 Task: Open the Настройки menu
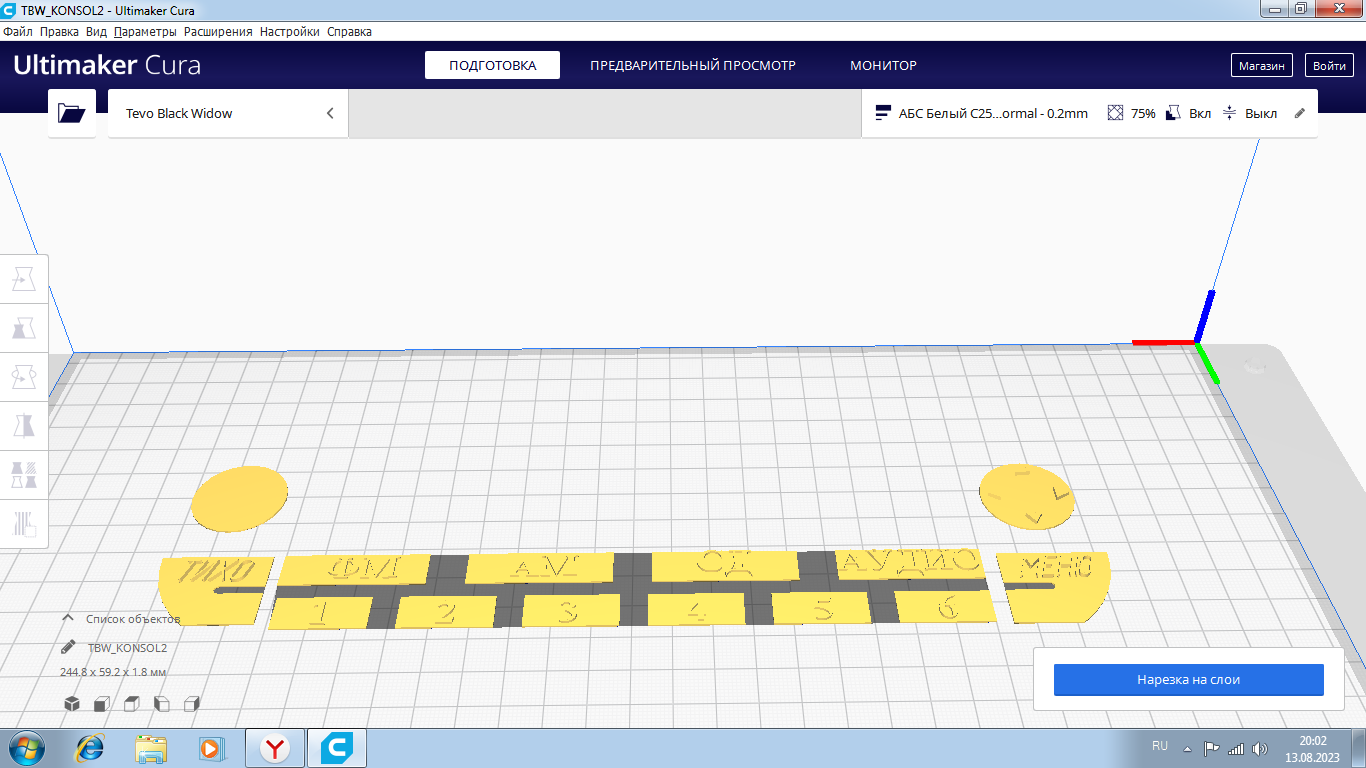tap(290, 31)
